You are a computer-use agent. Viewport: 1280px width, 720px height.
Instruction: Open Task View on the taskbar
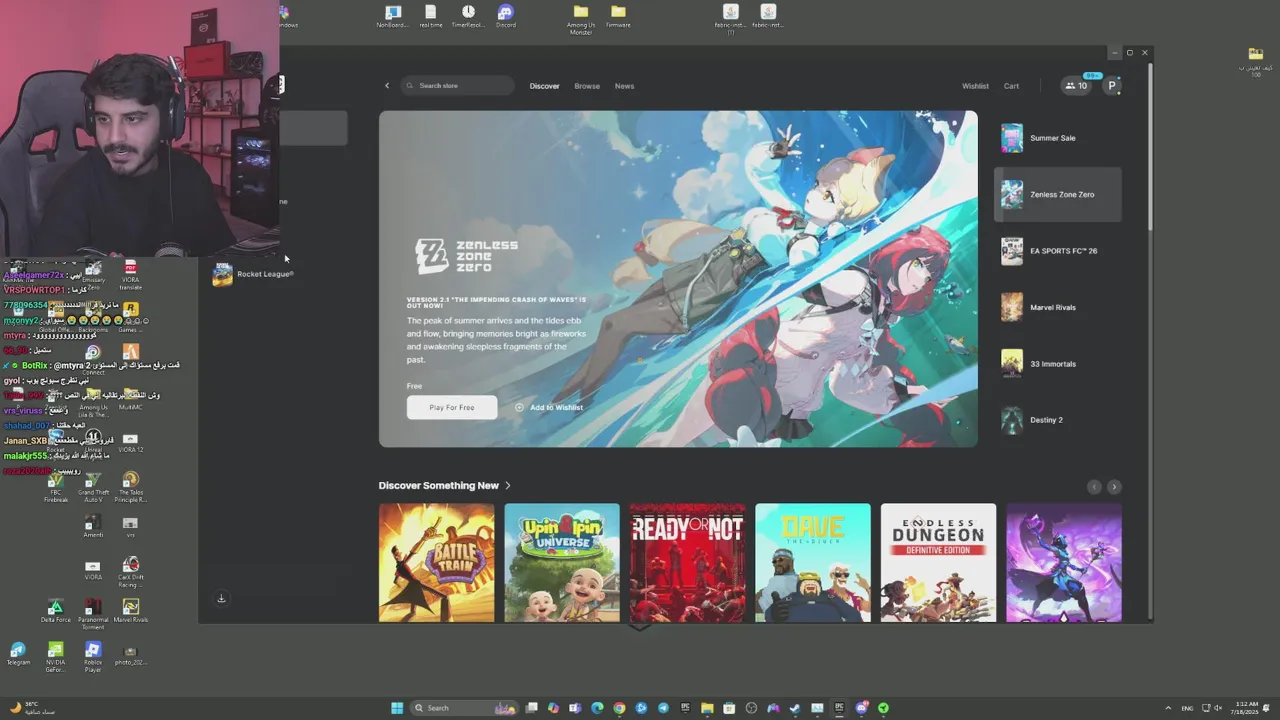531,708
